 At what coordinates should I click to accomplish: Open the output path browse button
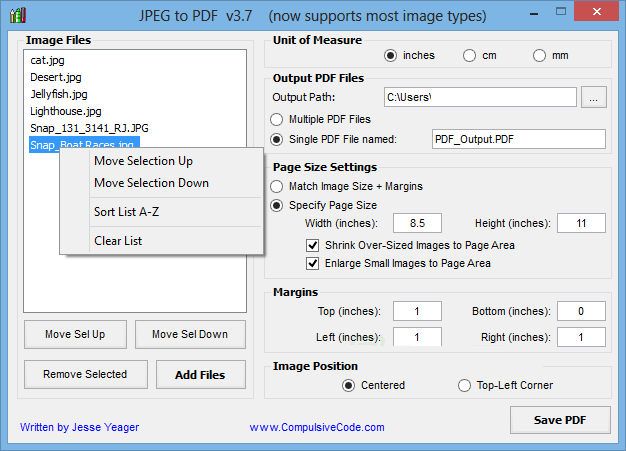click(594, 97)
